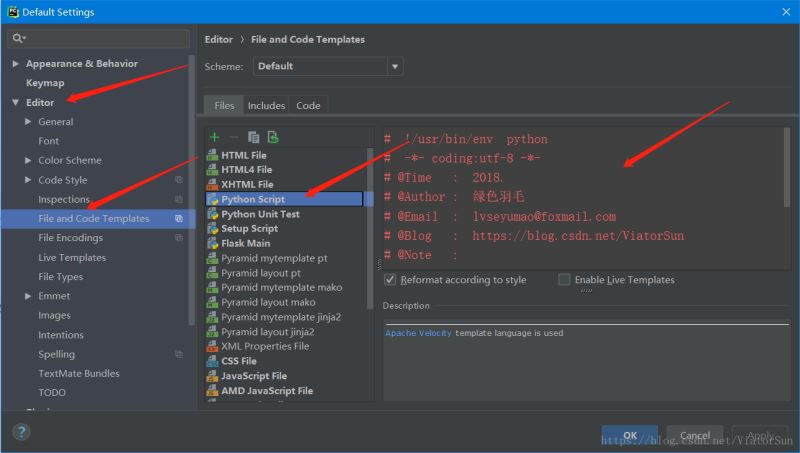Switch to the Code tab
800x453 pixels.
click(308, 105)
